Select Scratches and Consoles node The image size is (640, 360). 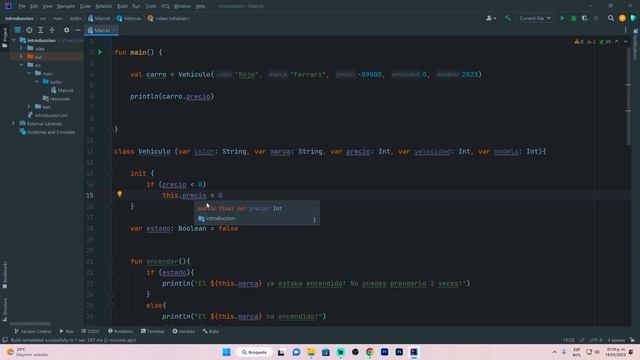click(47, 132)
